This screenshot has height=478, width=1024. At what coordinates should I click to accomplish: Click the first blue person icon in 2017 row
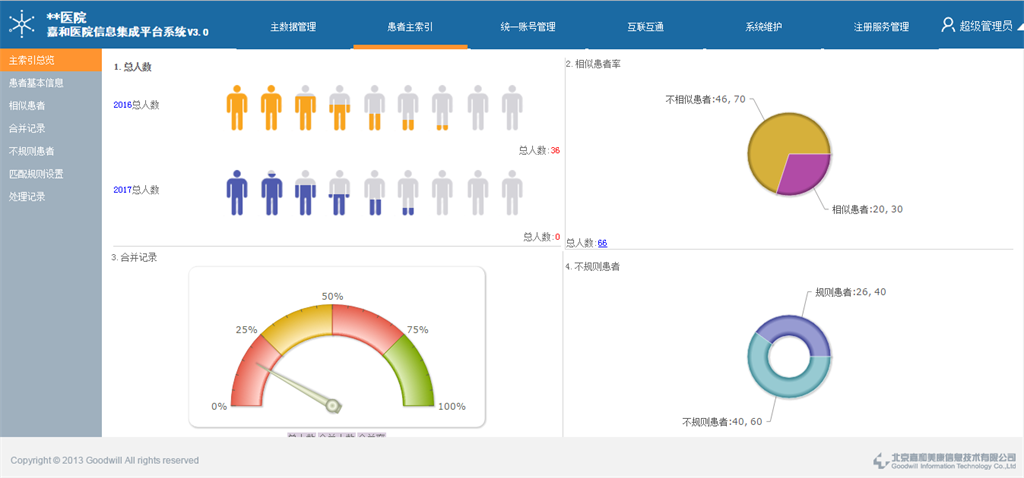point(237,192)
